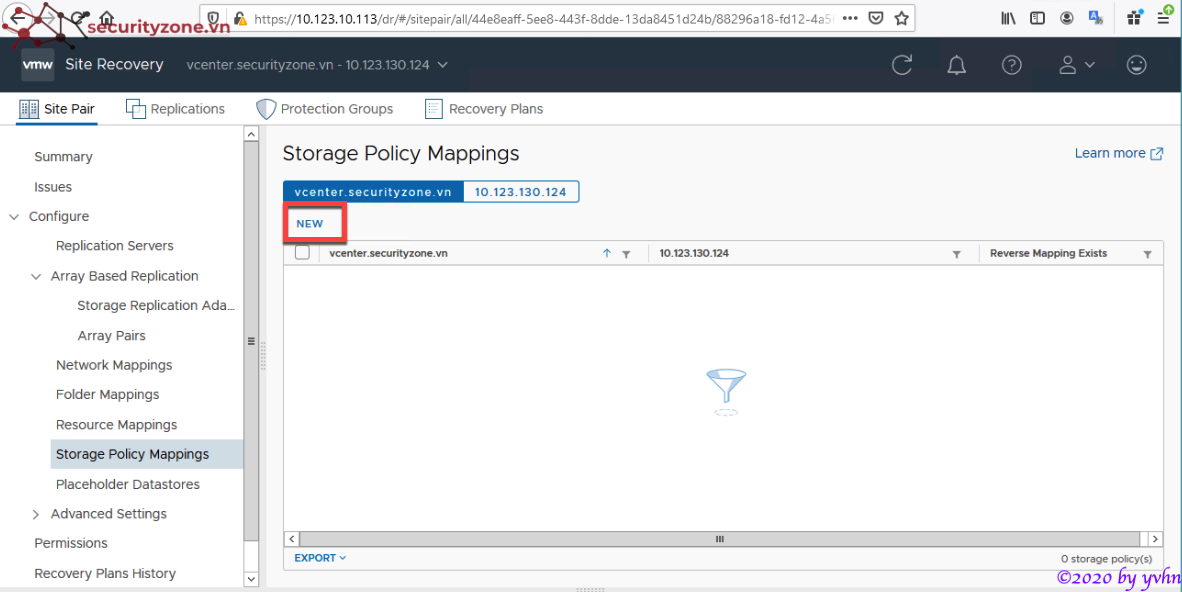Sort by vcenter.securityzone.vn column arrow
1182x592 pixels.
coord(607,254)
